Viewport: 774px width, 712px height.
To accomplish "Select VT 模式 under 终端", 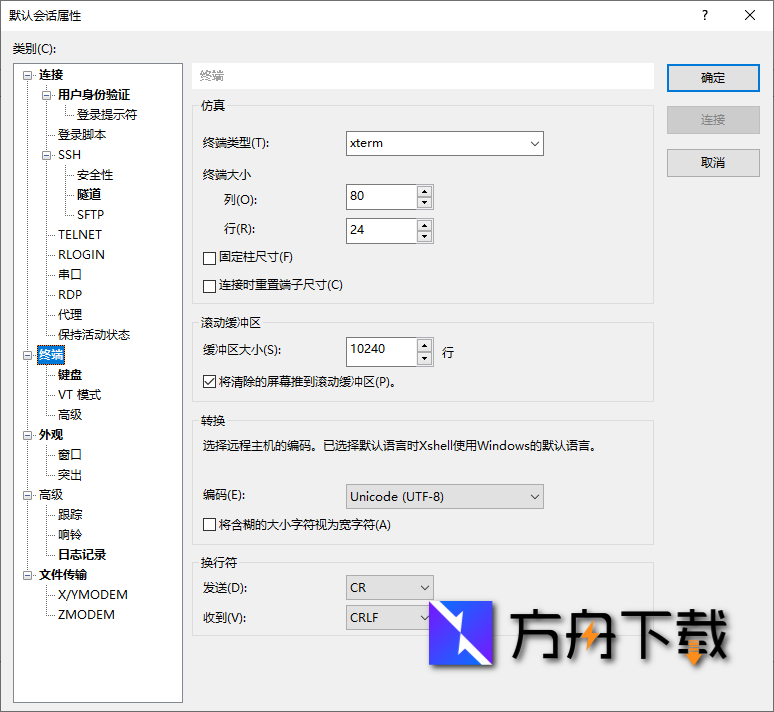I will (79, 395).
